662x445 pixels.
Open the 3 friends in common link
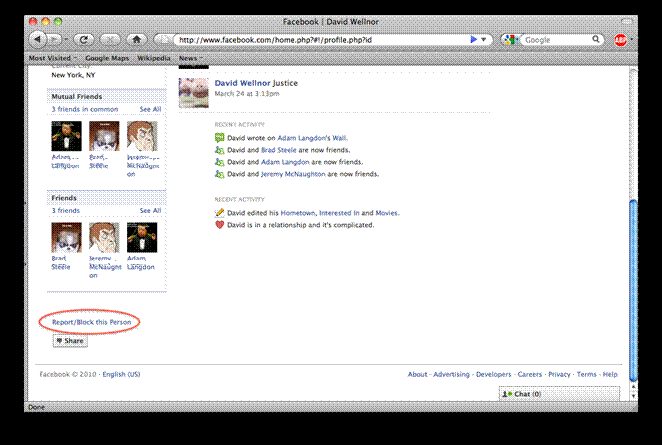pyautogui.click(x=84, y=109)
